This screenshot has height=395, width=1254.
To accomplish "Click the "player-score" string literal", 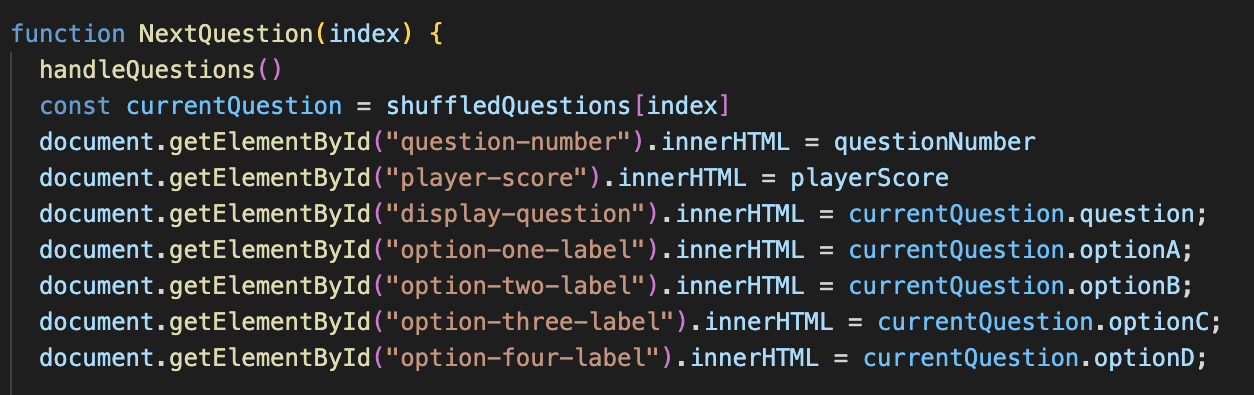I will tap(495, 177).
